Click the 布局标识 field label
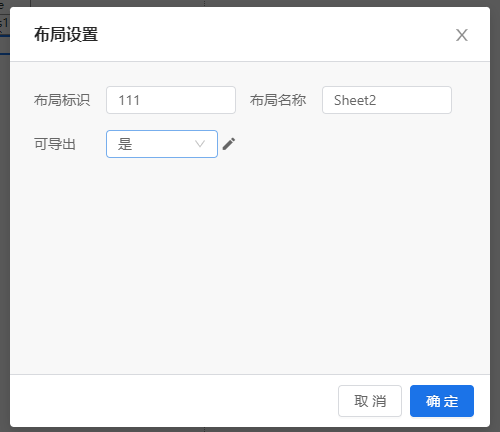 pyautogui.click(x=62, y=100)
